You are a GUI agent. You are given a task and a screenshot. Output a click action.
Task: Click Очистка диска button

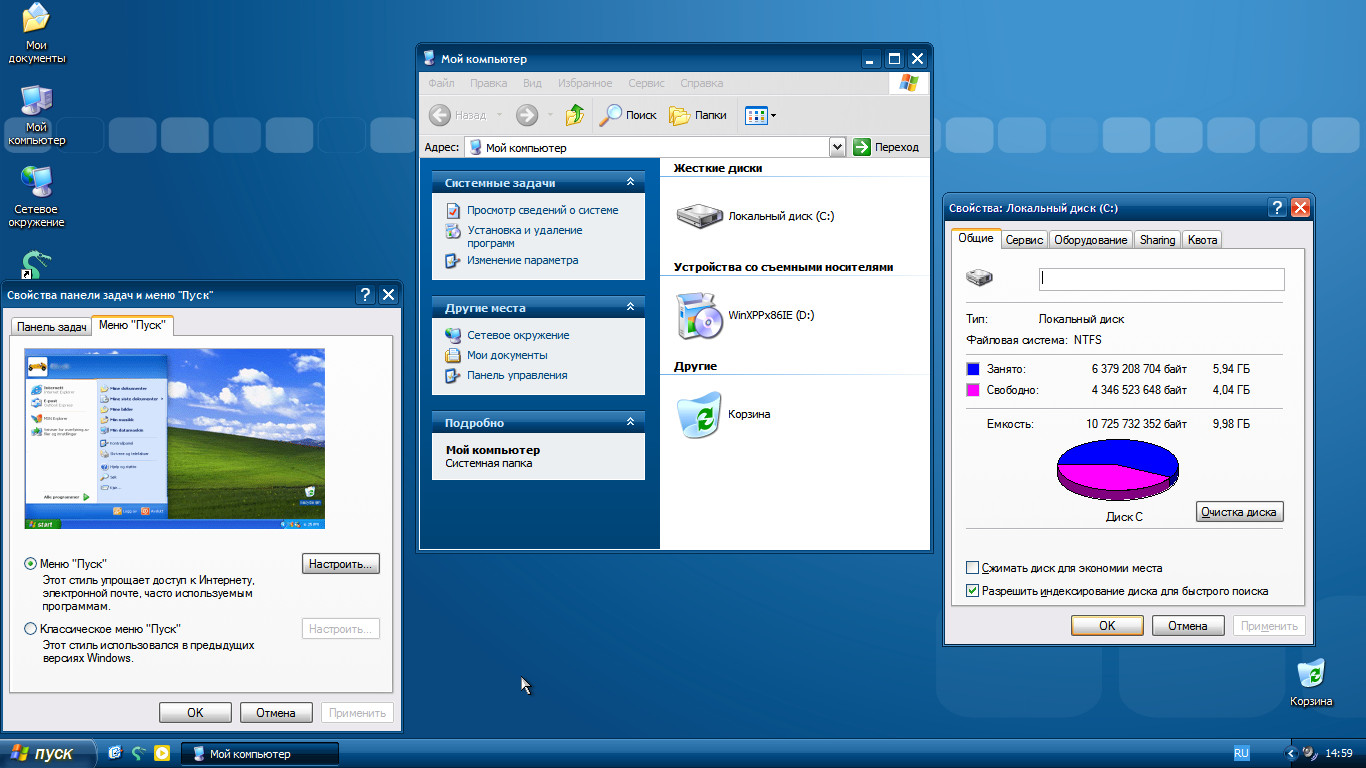tap(1239, 512)
